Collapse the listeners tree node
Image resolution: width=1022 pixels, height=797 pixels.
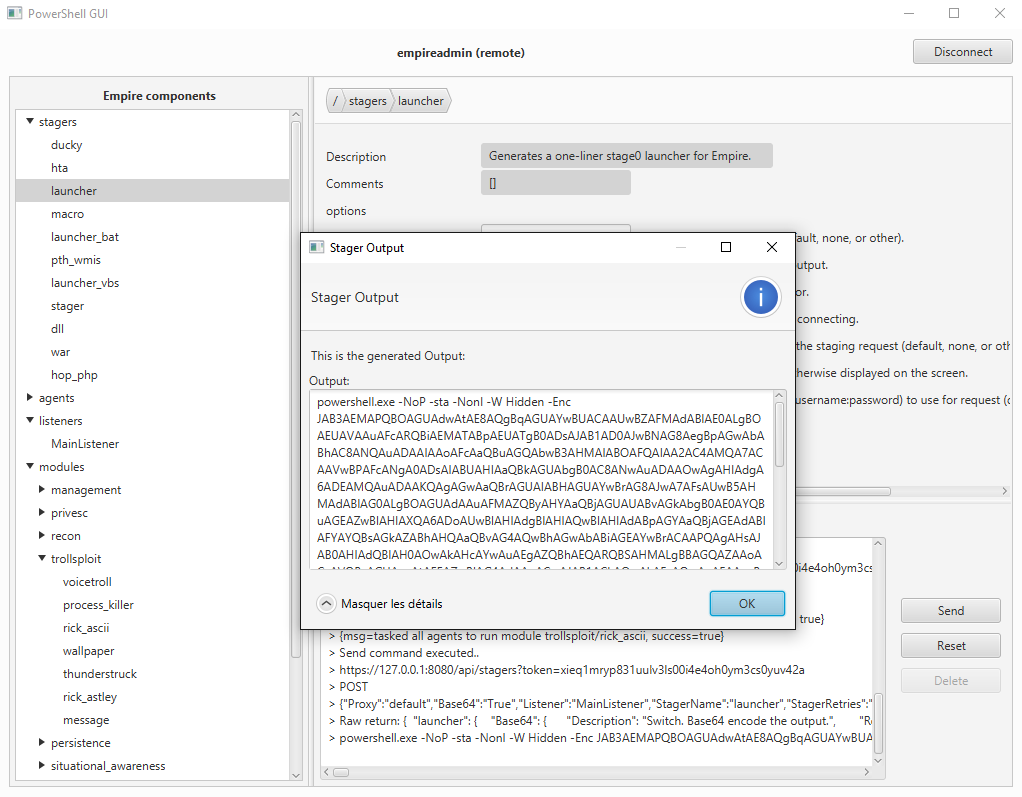point(30,420)
